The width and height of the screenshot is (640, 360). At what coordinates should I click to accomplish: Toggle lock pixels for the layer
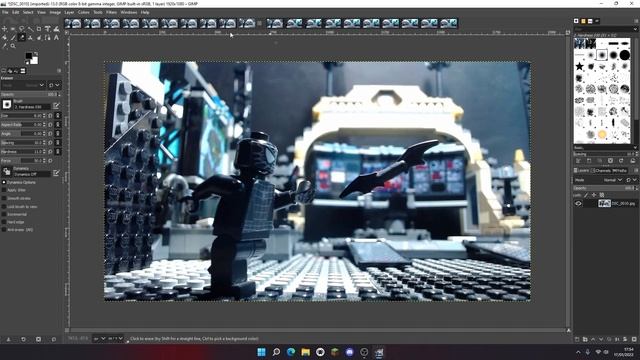[586, 195]
